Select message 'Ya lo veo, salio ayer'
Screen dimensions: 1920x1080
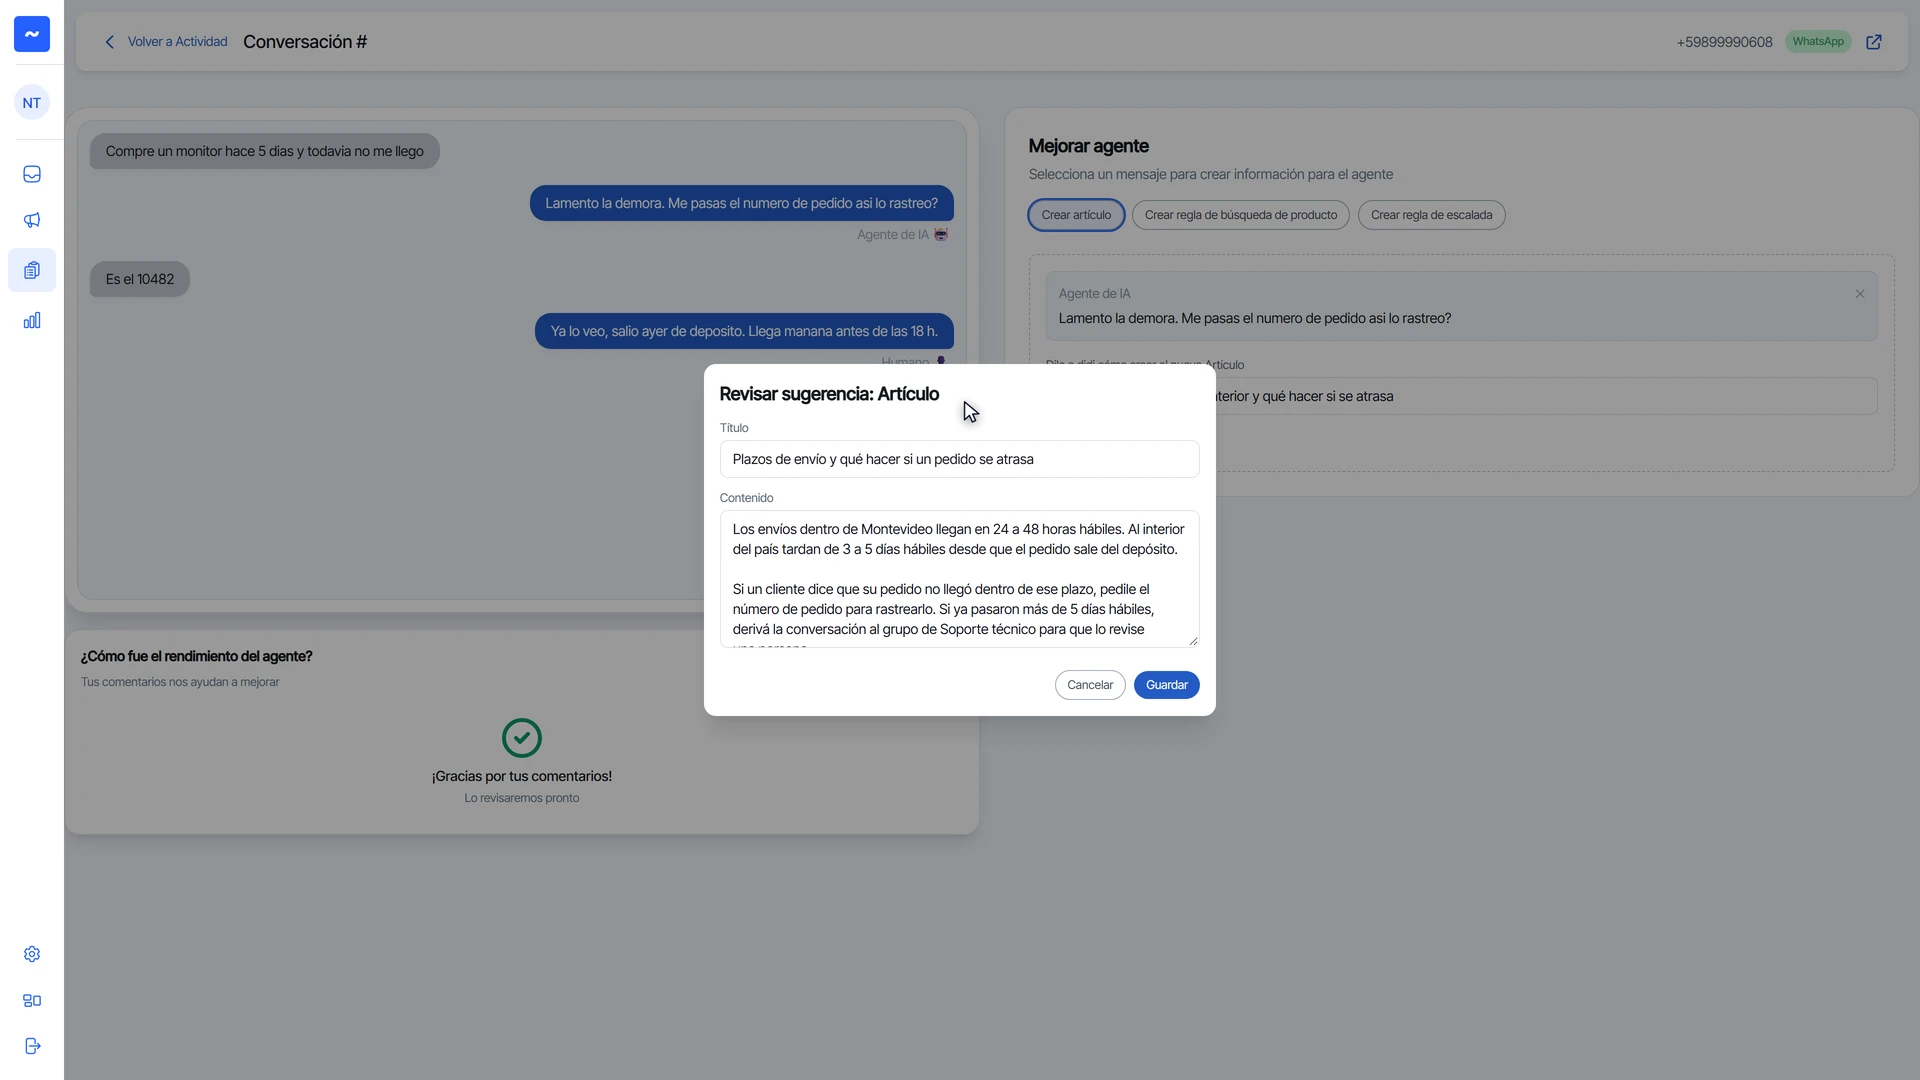point(744,331)
